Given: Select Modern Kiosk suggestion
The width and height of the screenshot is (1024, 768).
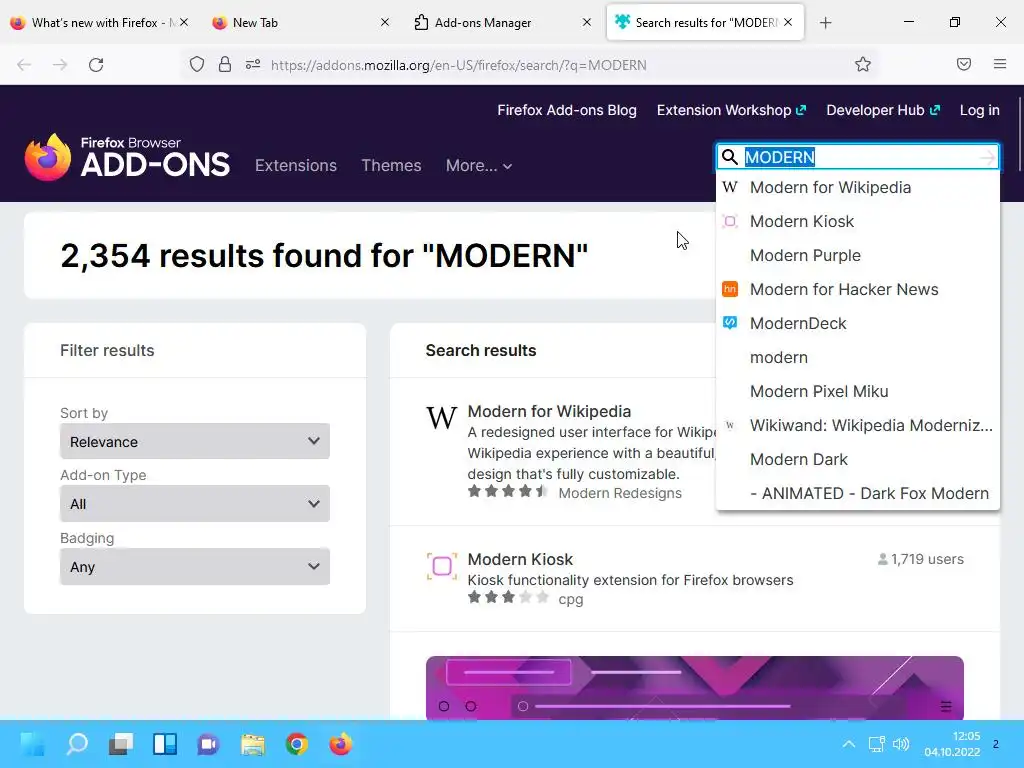Looking at the screenshot, I should (857, 221).
